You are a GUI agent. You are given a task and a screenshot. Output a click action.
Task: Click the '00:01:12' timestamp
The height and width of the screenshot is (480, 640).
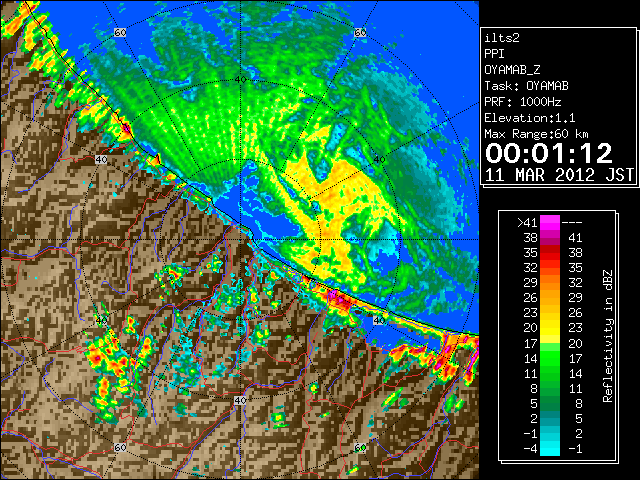pyautogui.click(x=549, y=153)
